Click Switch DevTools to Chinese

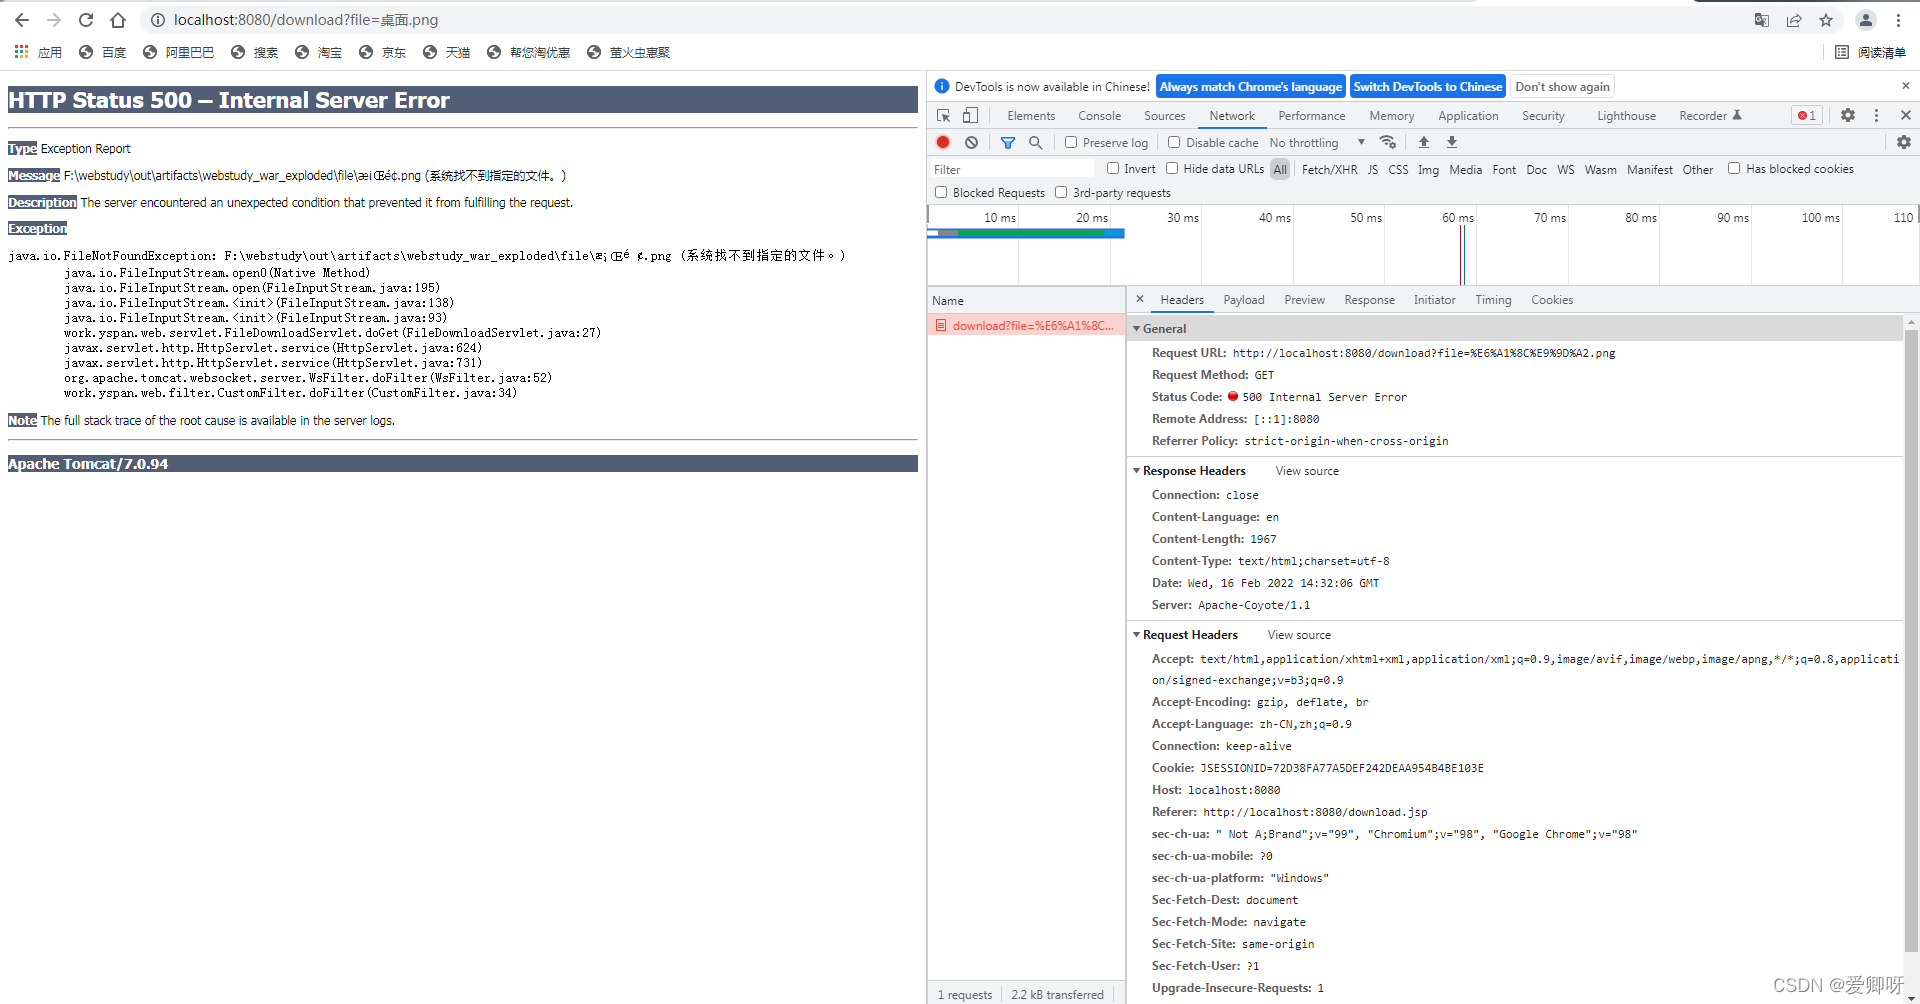pyautogui.click(x=1427, y=87)
